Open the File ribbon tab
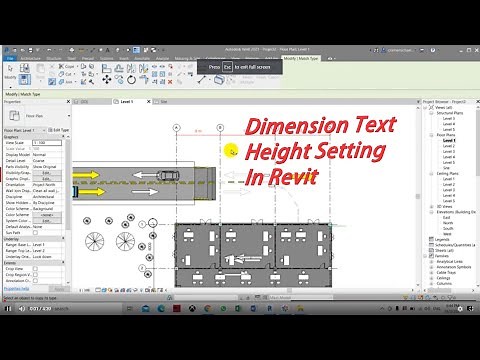This screenshot has width=480, height=360. pos(10,58)
